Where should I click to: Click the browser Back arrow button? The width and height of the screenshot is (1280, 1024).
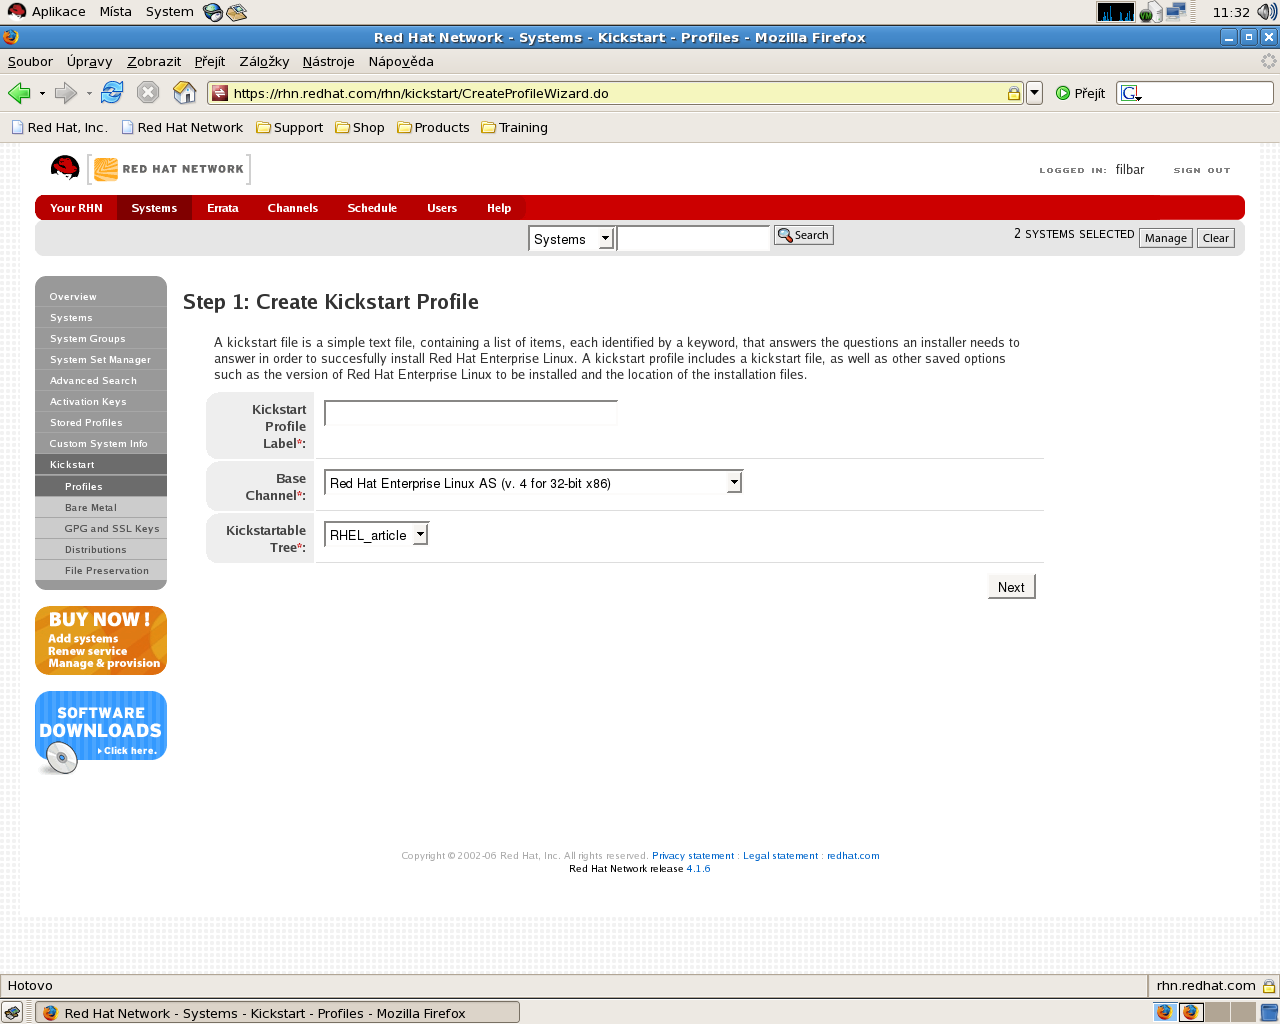19,93
